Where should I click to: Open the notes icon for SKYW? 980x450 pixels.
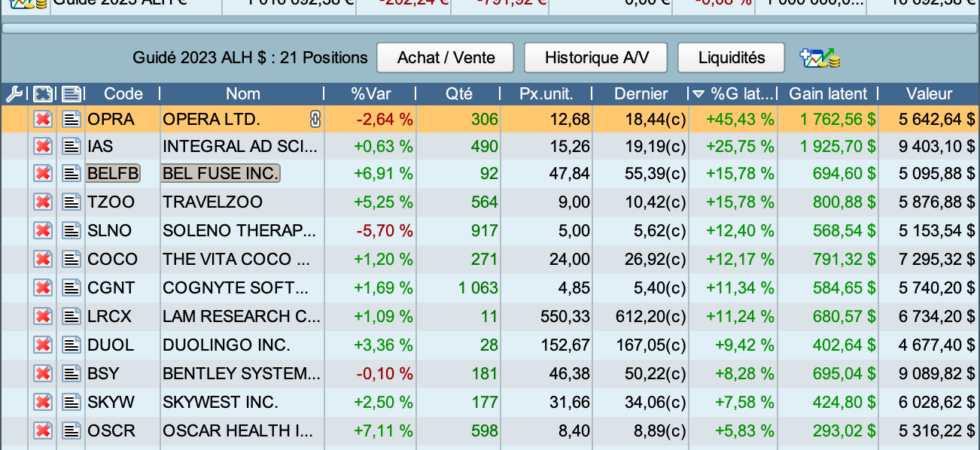[x=72, y=402]
